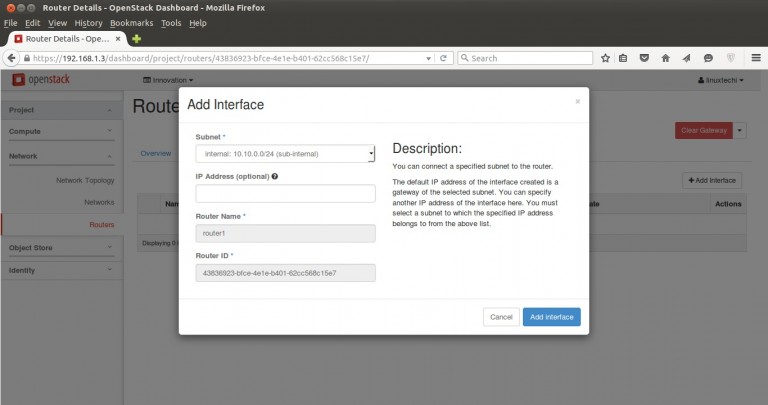Open a new tab with the plus icon
Screen dimensions: 768x405
click(x=137, y=38)
